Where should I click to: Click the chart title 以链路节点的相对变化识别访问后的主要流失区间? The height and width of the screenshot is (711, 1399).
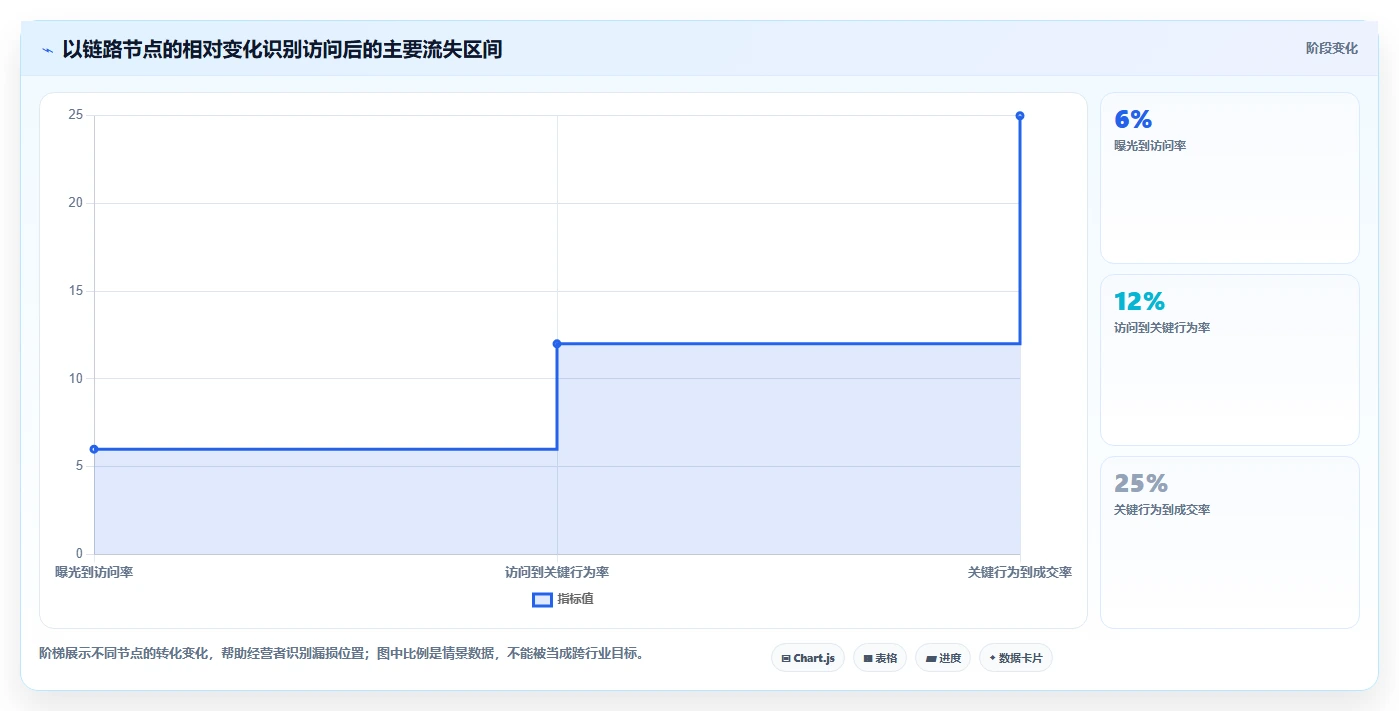[x=282, y=49]
